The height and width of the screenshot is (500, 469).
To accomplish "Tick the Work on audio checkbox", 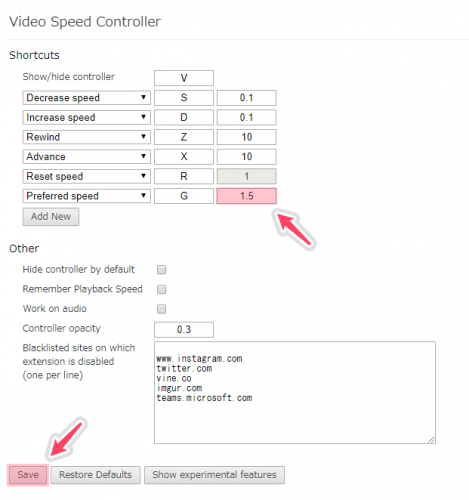I will (x=162, y=309).
